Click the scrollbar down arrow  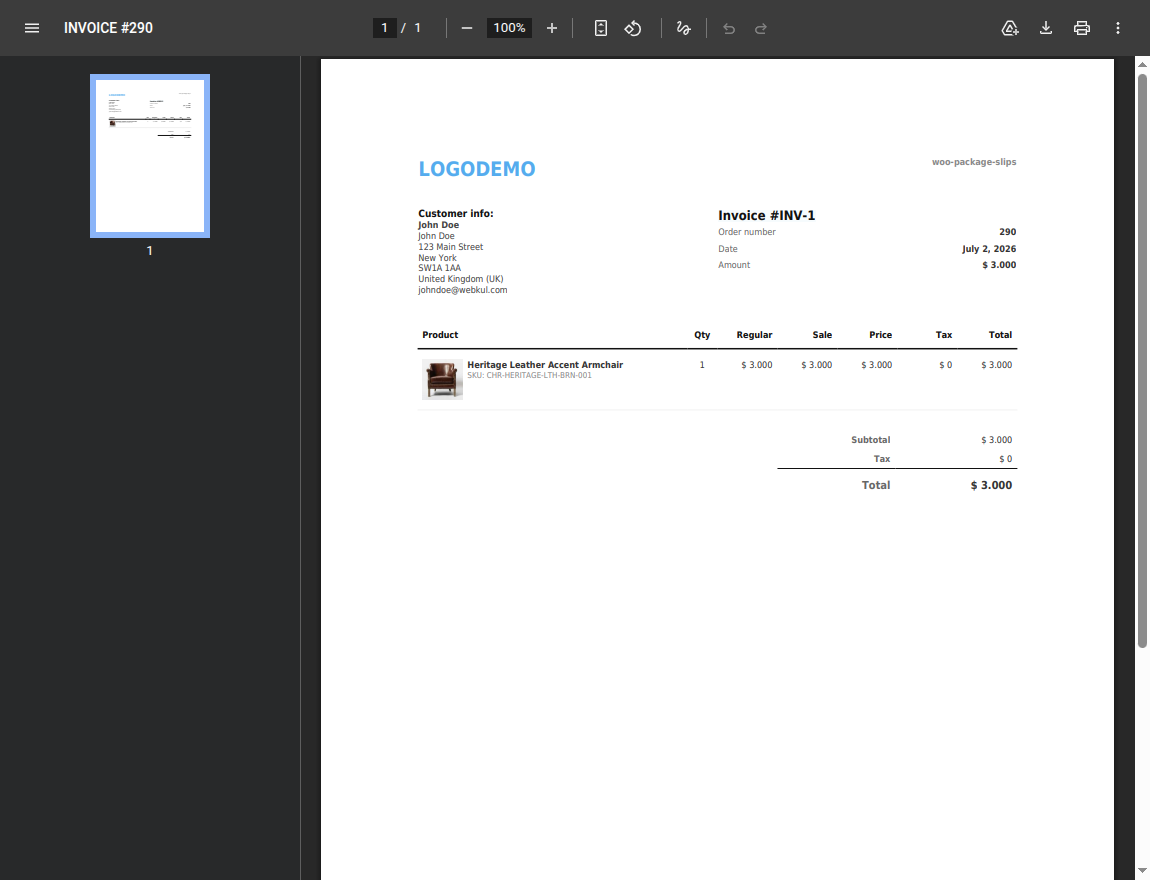tap(1142, 871)
